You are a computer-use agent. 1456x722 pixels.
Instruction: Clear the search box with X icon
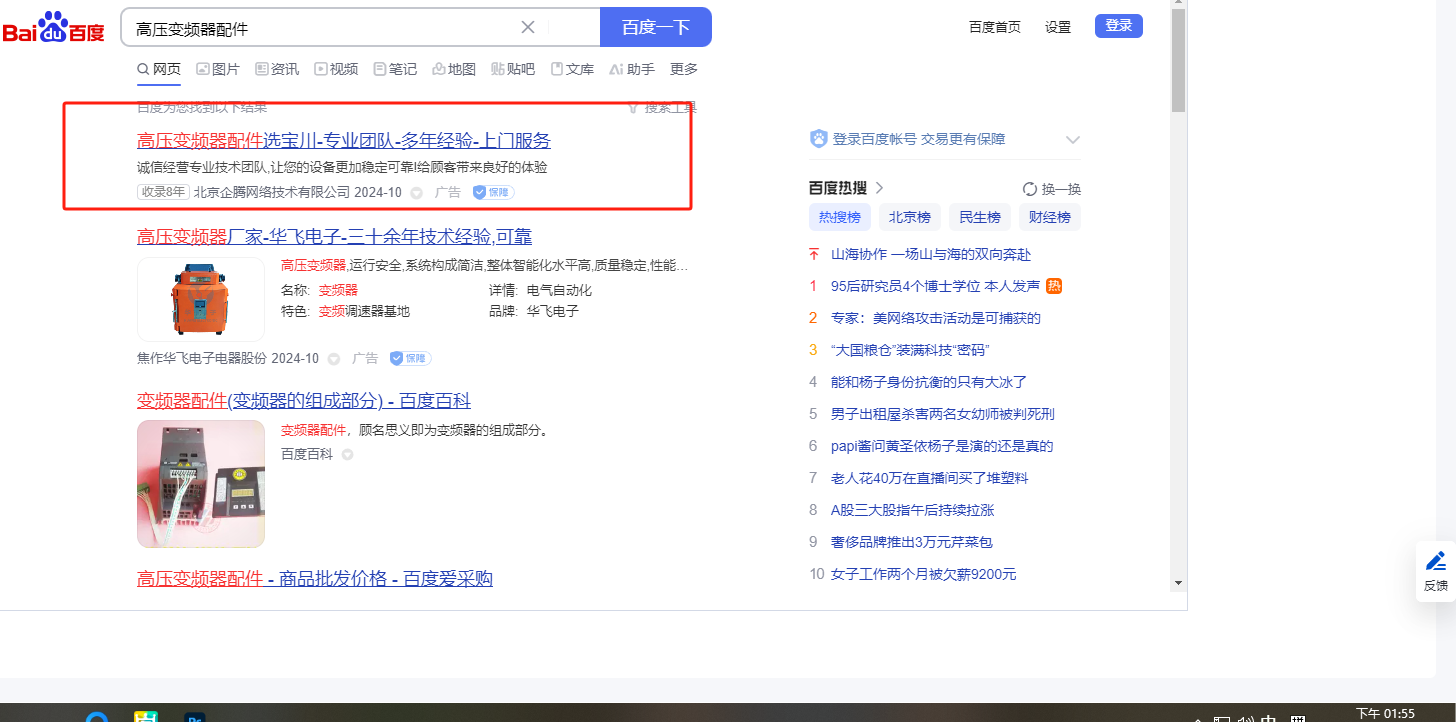[x=528, y=27]
